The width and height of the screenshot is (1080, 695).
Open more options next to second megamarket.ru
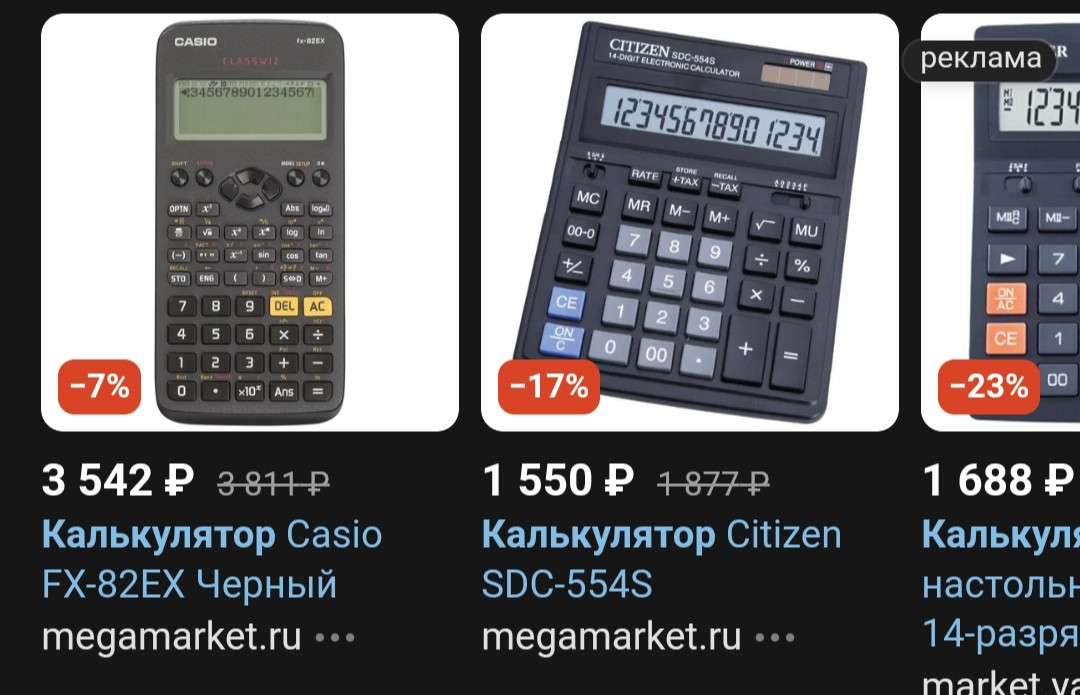click(775, 638)
